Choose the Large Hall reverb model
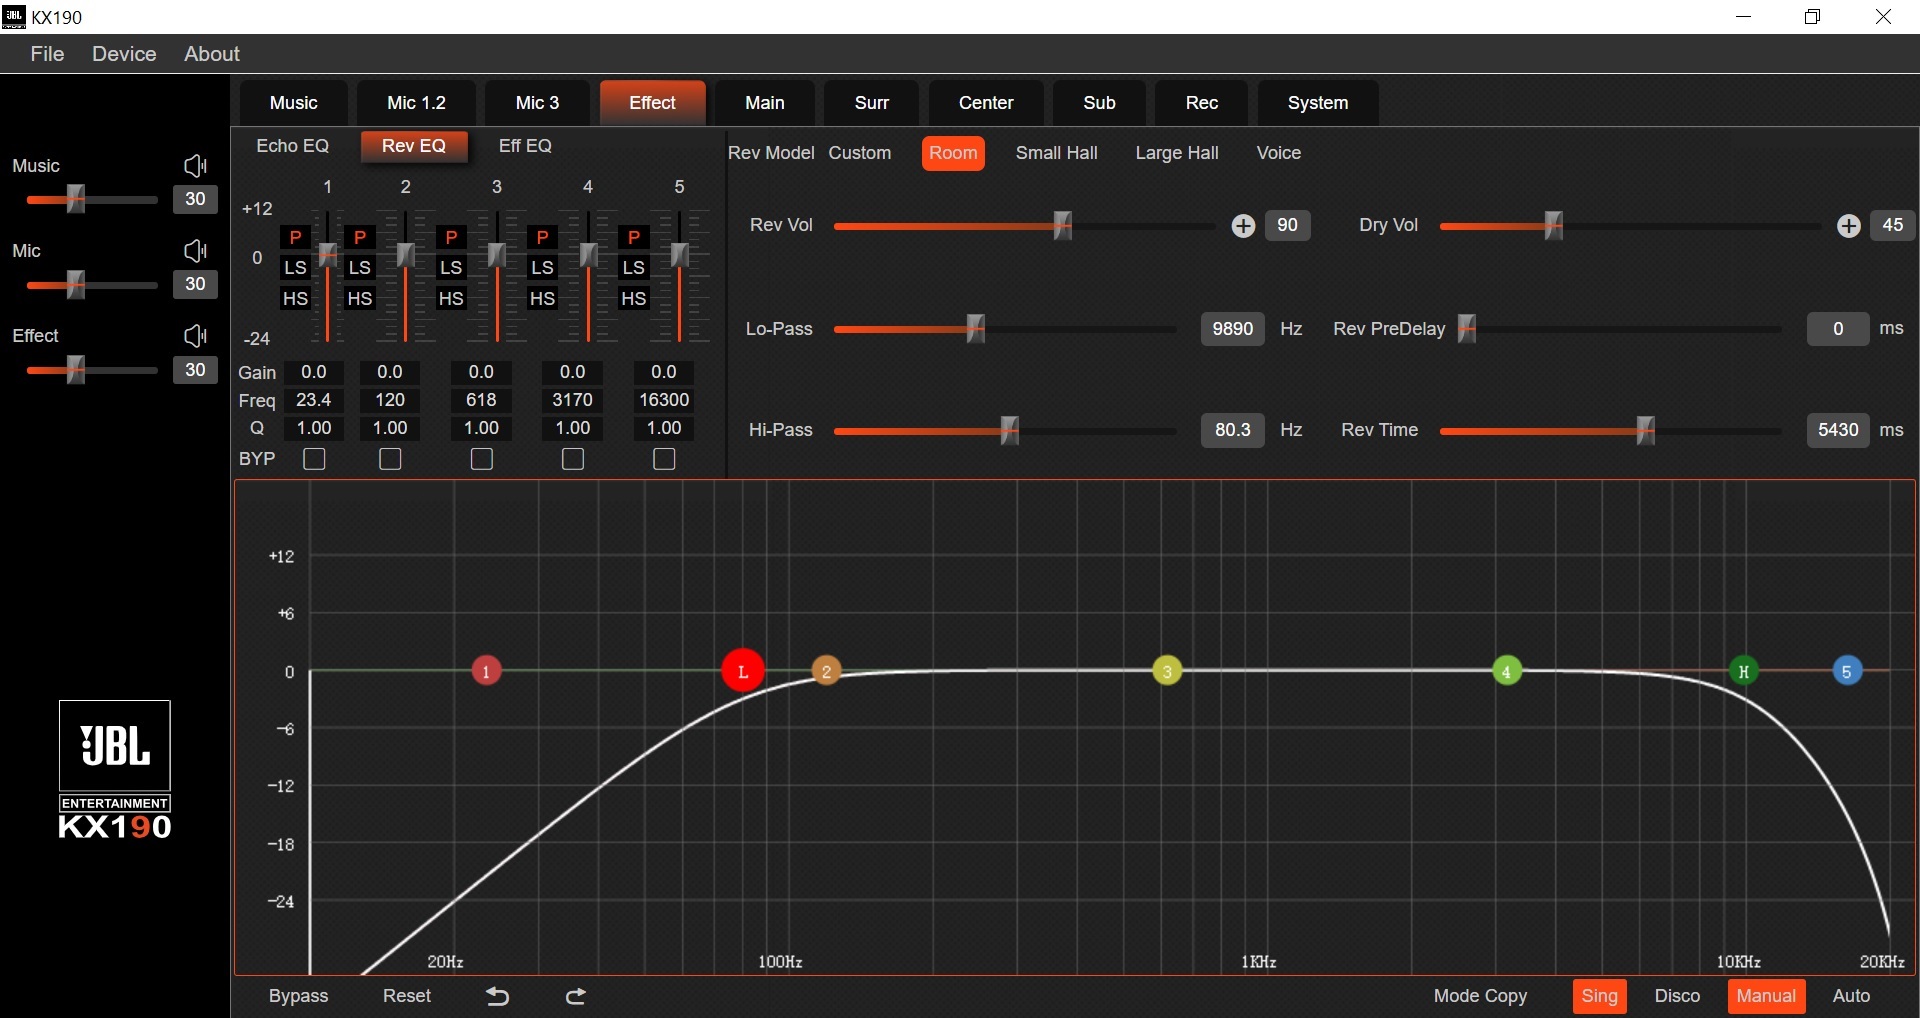 tap(1177, 153)
